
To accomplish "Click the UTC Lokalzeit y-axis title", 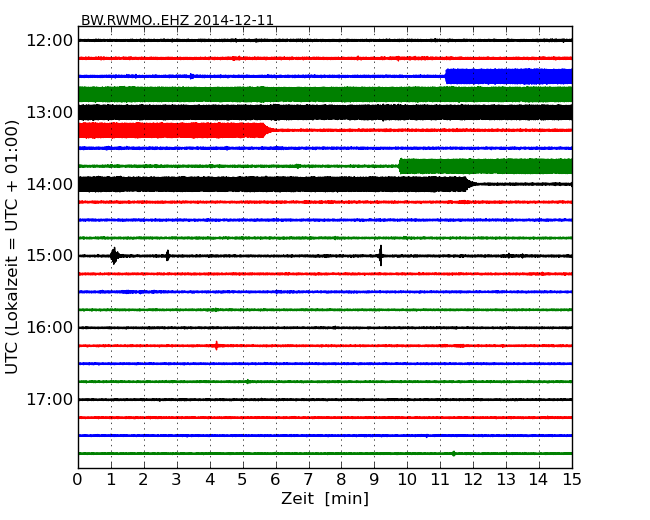I will [12, 247].
